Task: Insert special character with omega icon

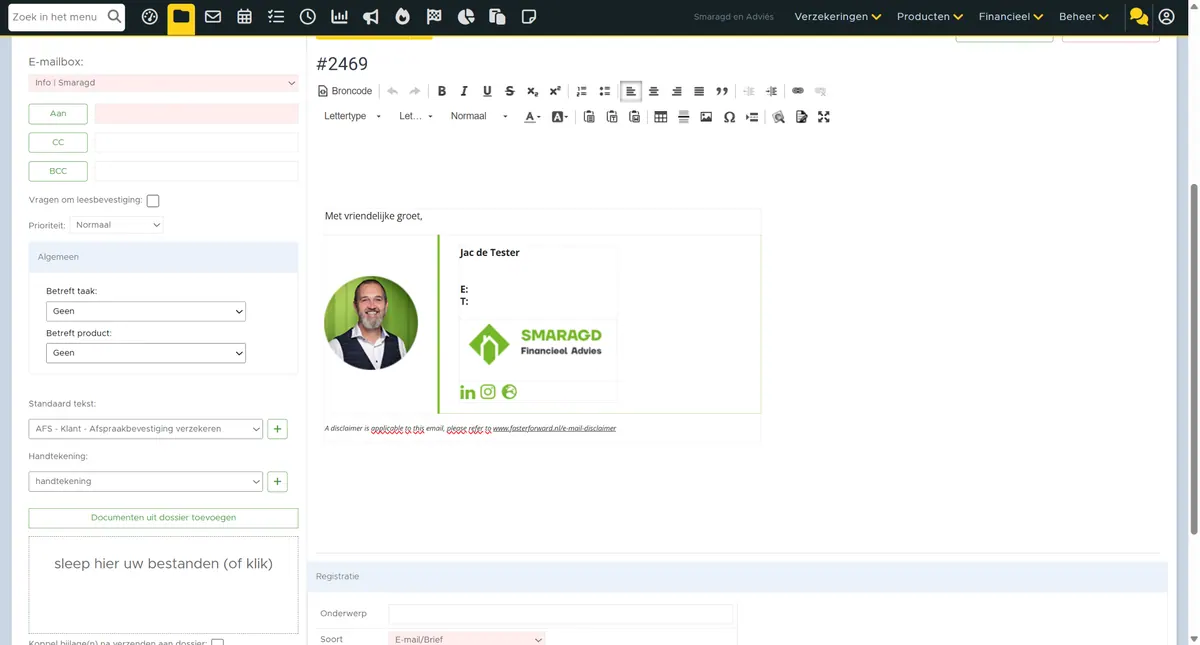Action: pos(729,117)
